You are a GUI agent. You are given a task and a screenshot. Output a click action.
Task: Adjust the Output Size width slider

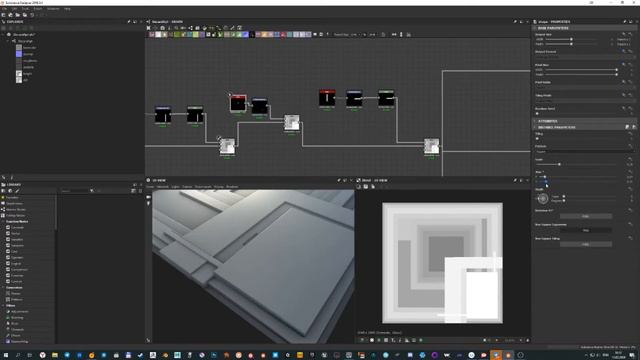click(571, 39)
